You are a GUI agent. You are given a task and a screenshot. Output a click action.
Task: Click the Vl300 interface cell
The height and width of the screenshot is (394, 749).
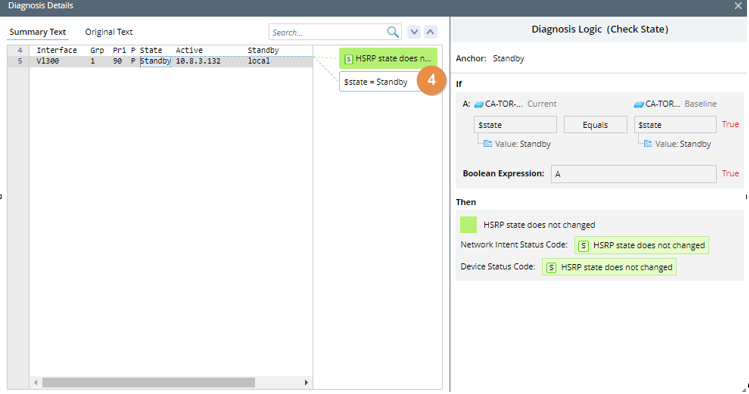coord(48,61)
